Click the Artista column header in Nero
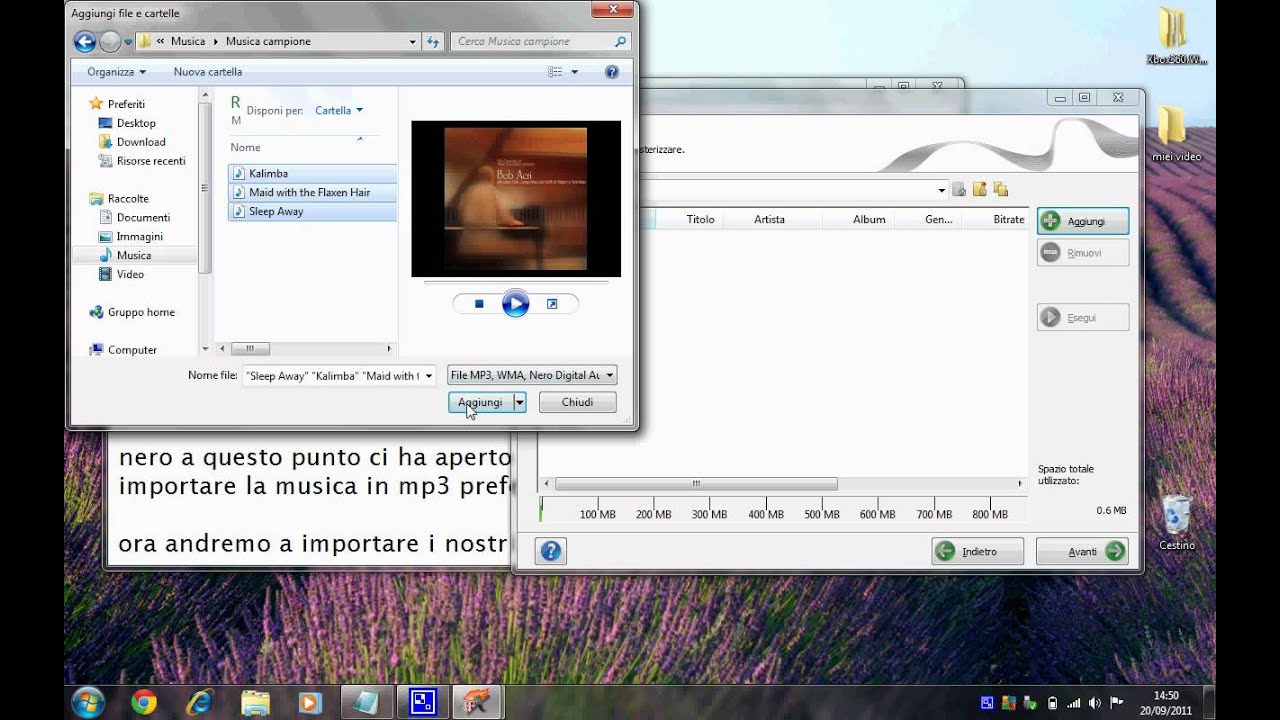 [769, 219]
